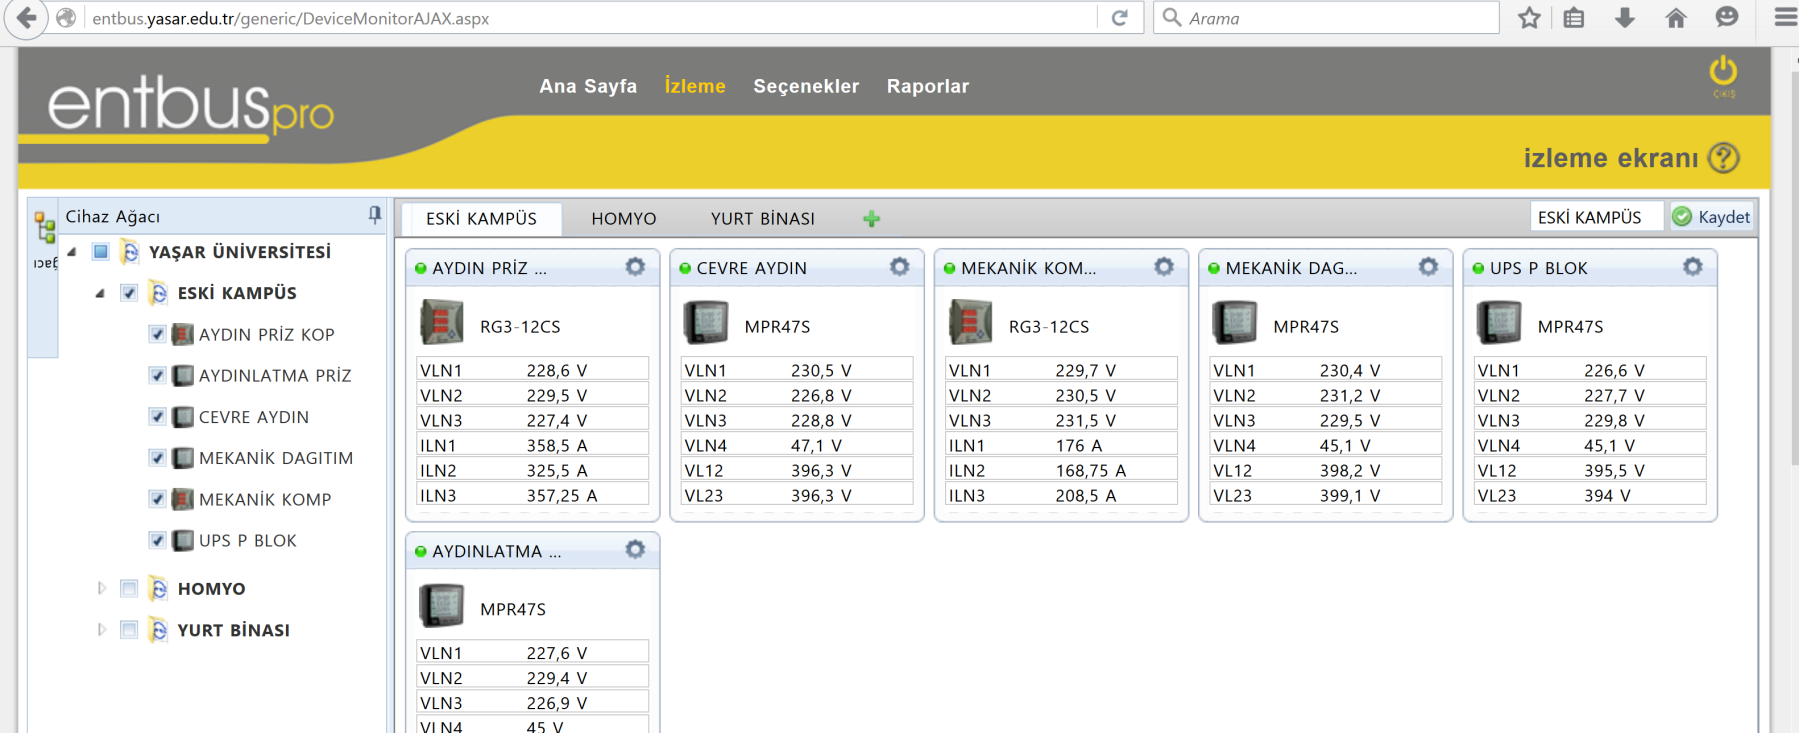Check the YURT BİNASI checkbox in tree
1799x733 pixels.
[x=129, y=629]
